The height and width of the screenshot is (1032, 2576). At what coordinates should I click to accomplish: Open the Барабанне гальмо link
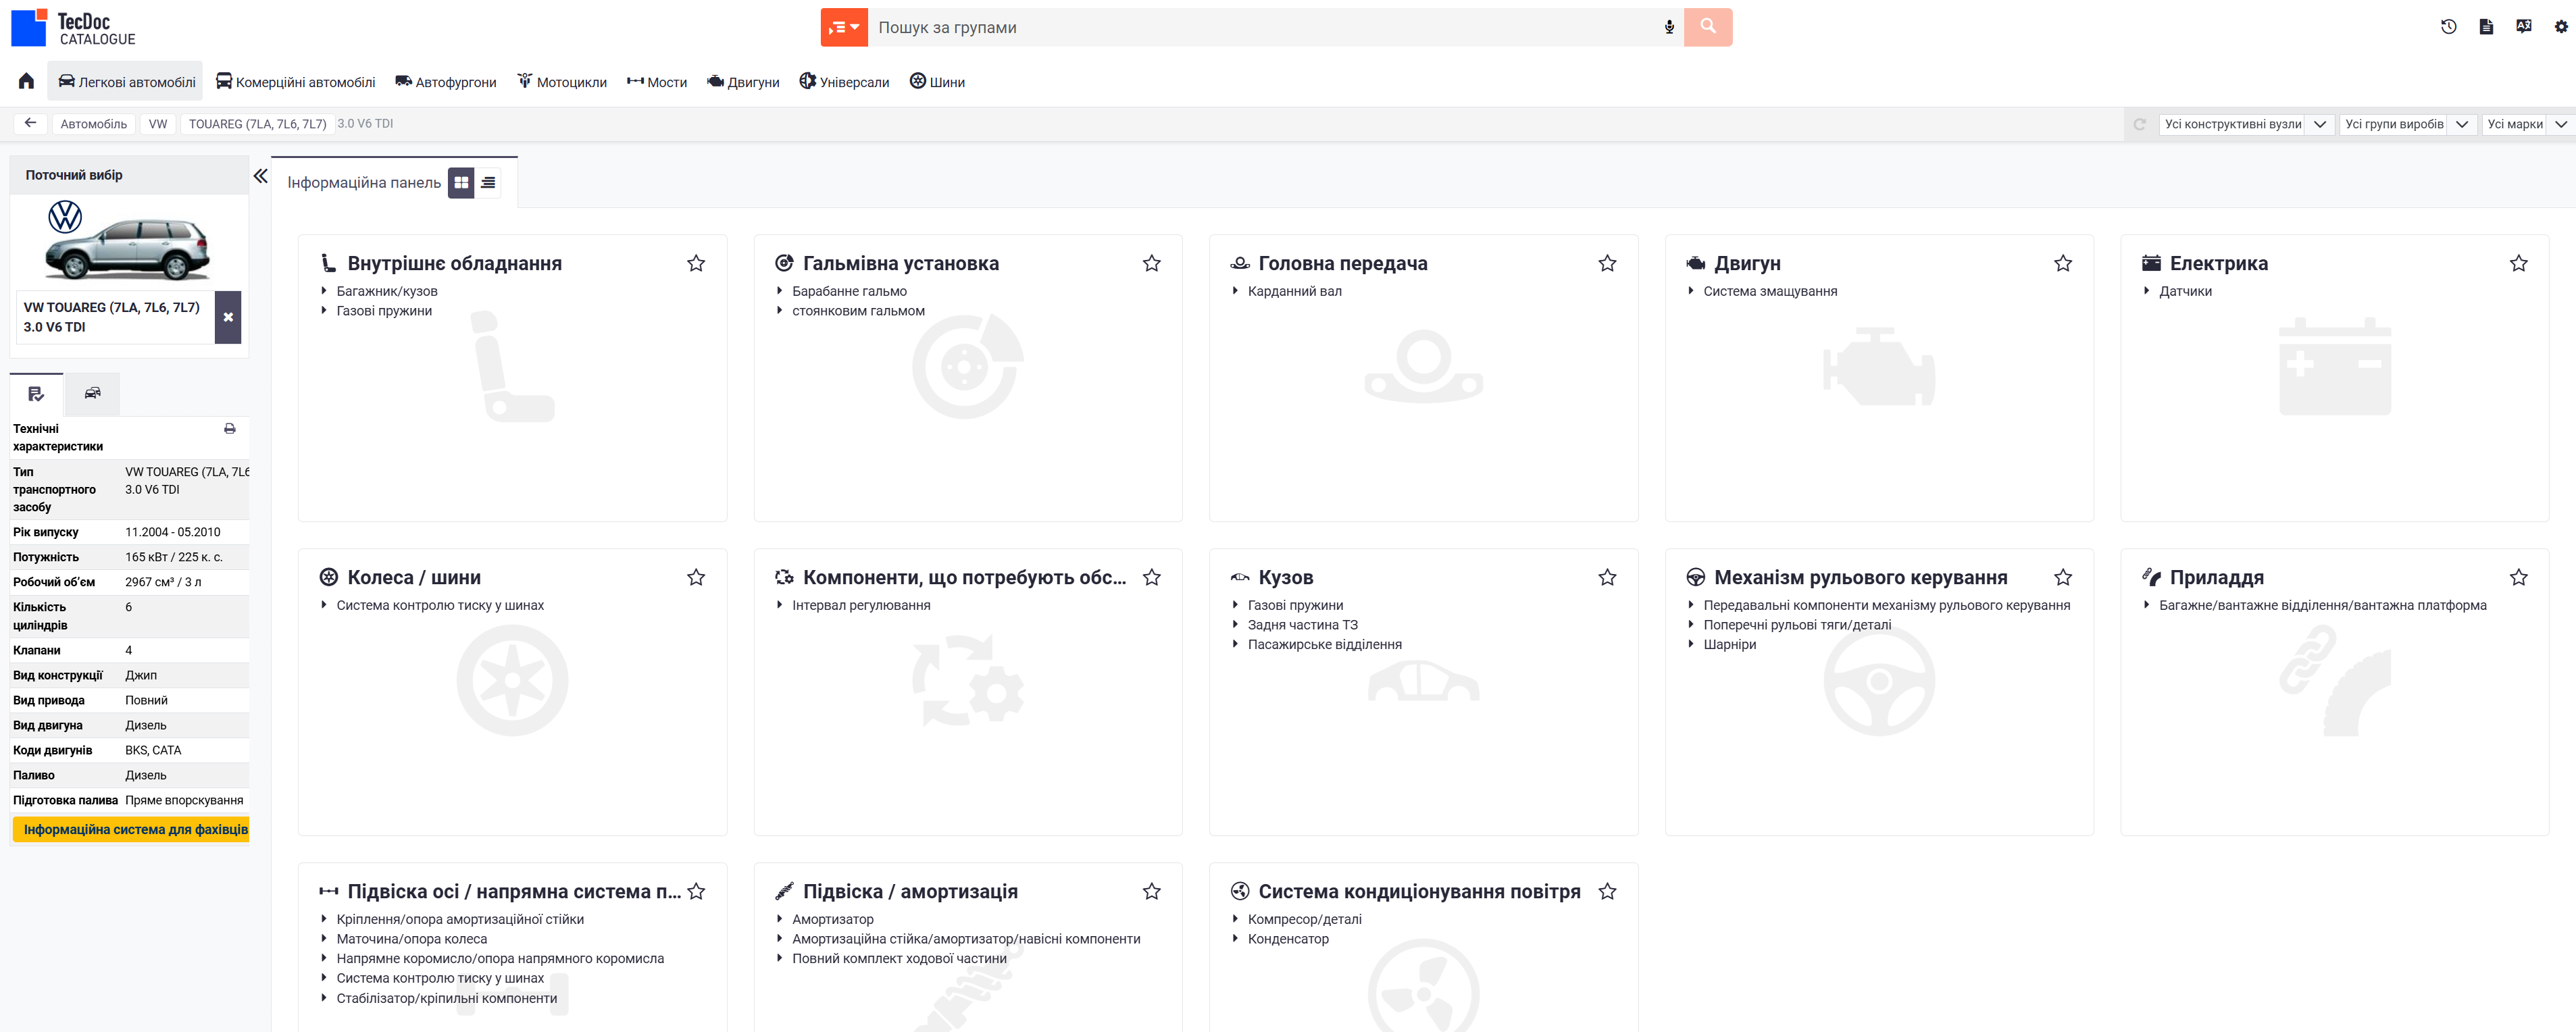(849, 291)
